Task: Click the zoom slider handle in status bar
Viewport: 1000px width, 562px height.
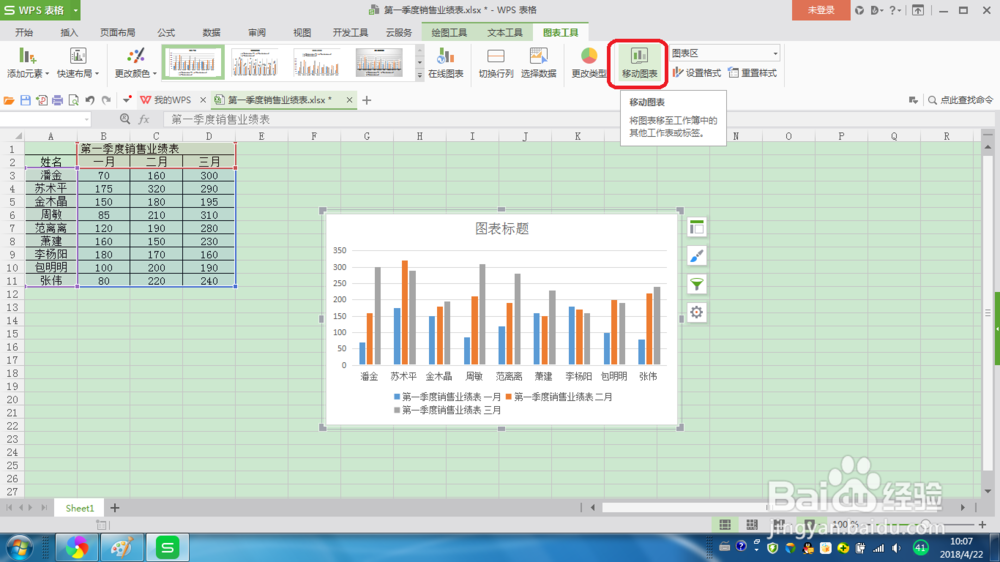Action: click(926, 524)
